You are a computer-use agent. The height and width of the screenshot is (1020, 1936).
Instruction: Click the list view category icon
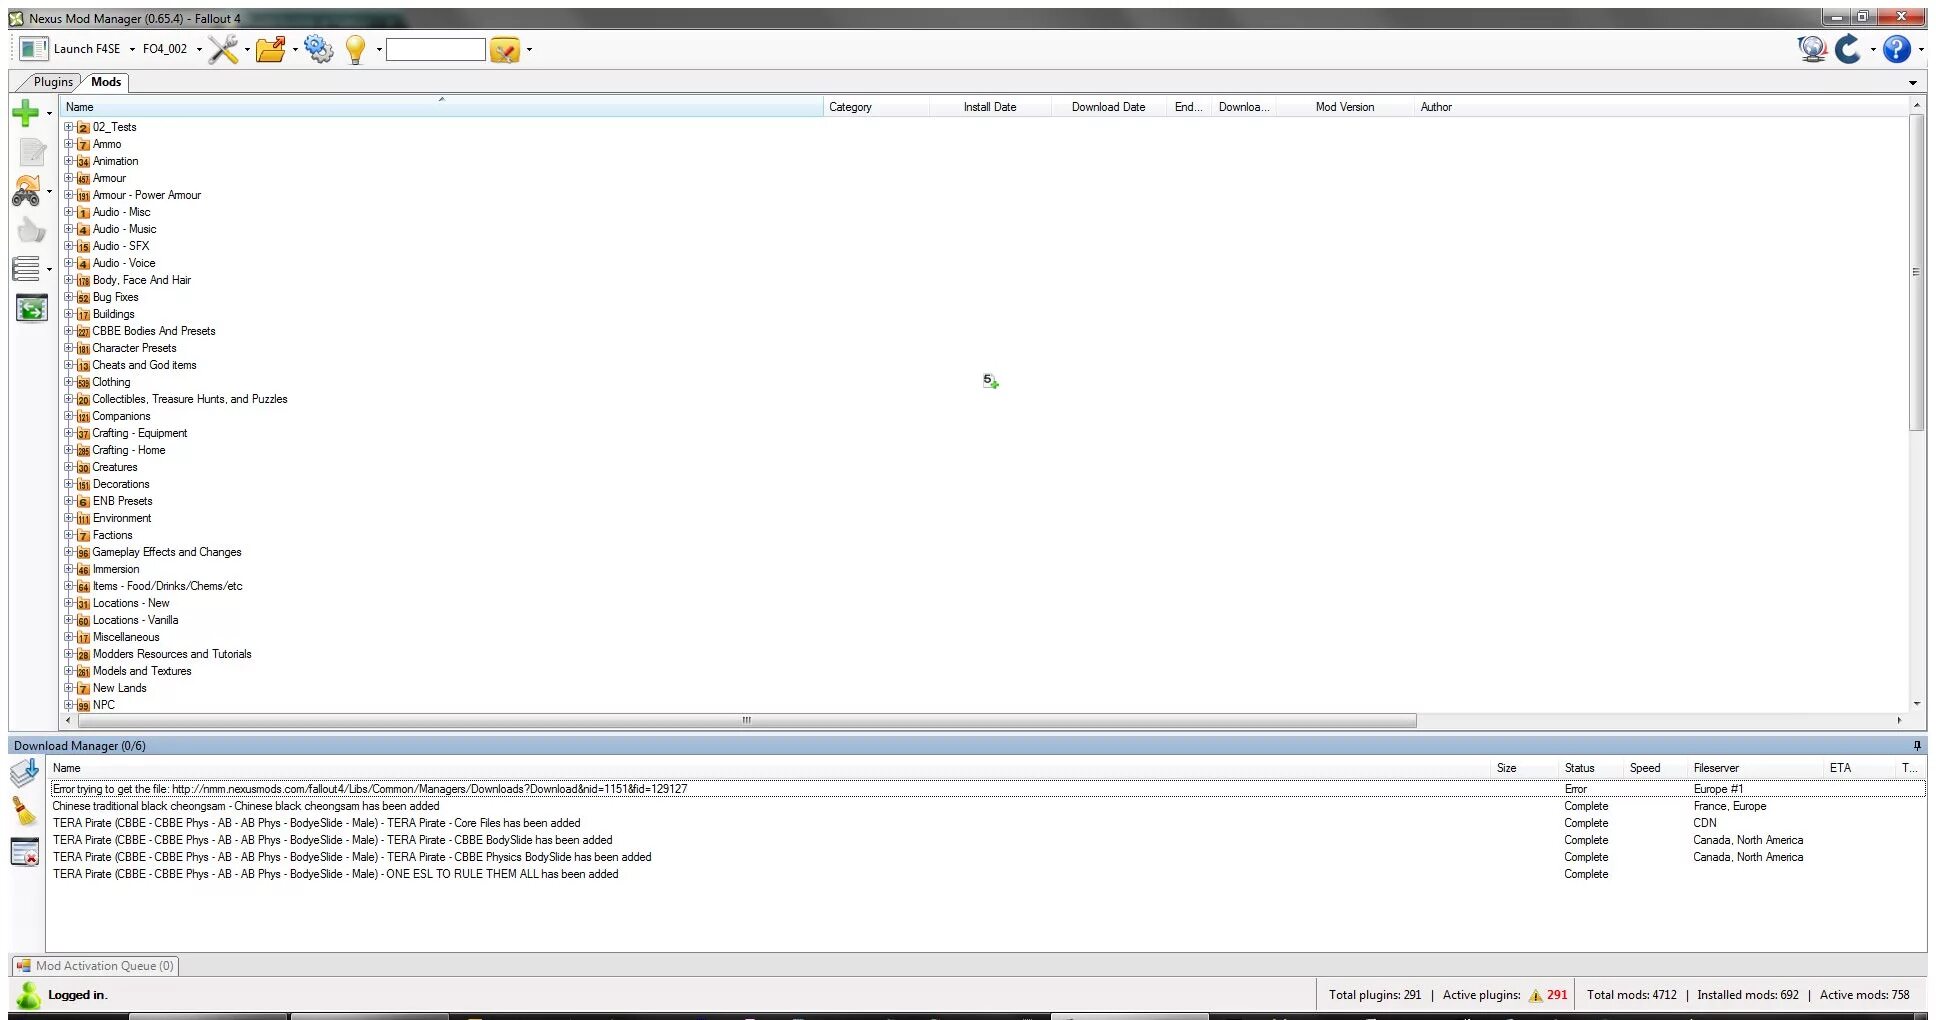(26, 269)
